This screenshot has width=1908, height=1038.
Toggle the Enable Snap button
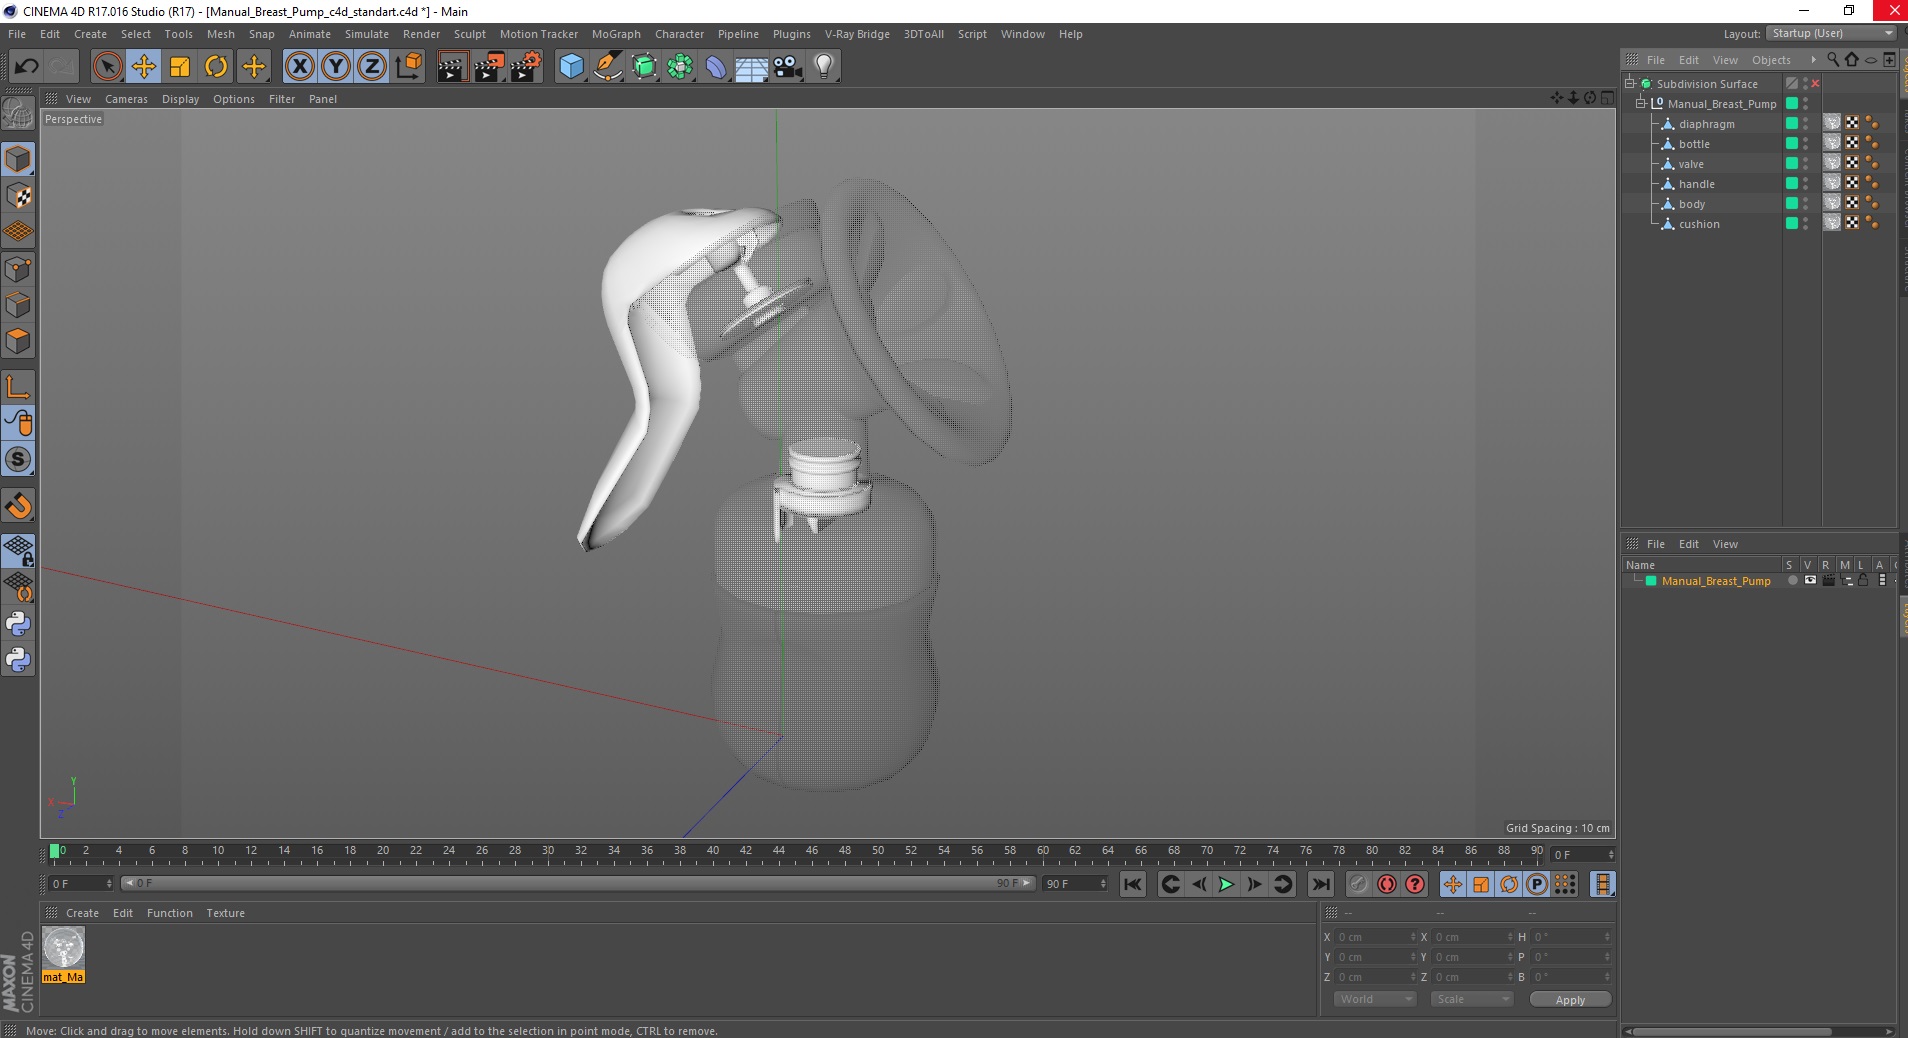[18, 460]
